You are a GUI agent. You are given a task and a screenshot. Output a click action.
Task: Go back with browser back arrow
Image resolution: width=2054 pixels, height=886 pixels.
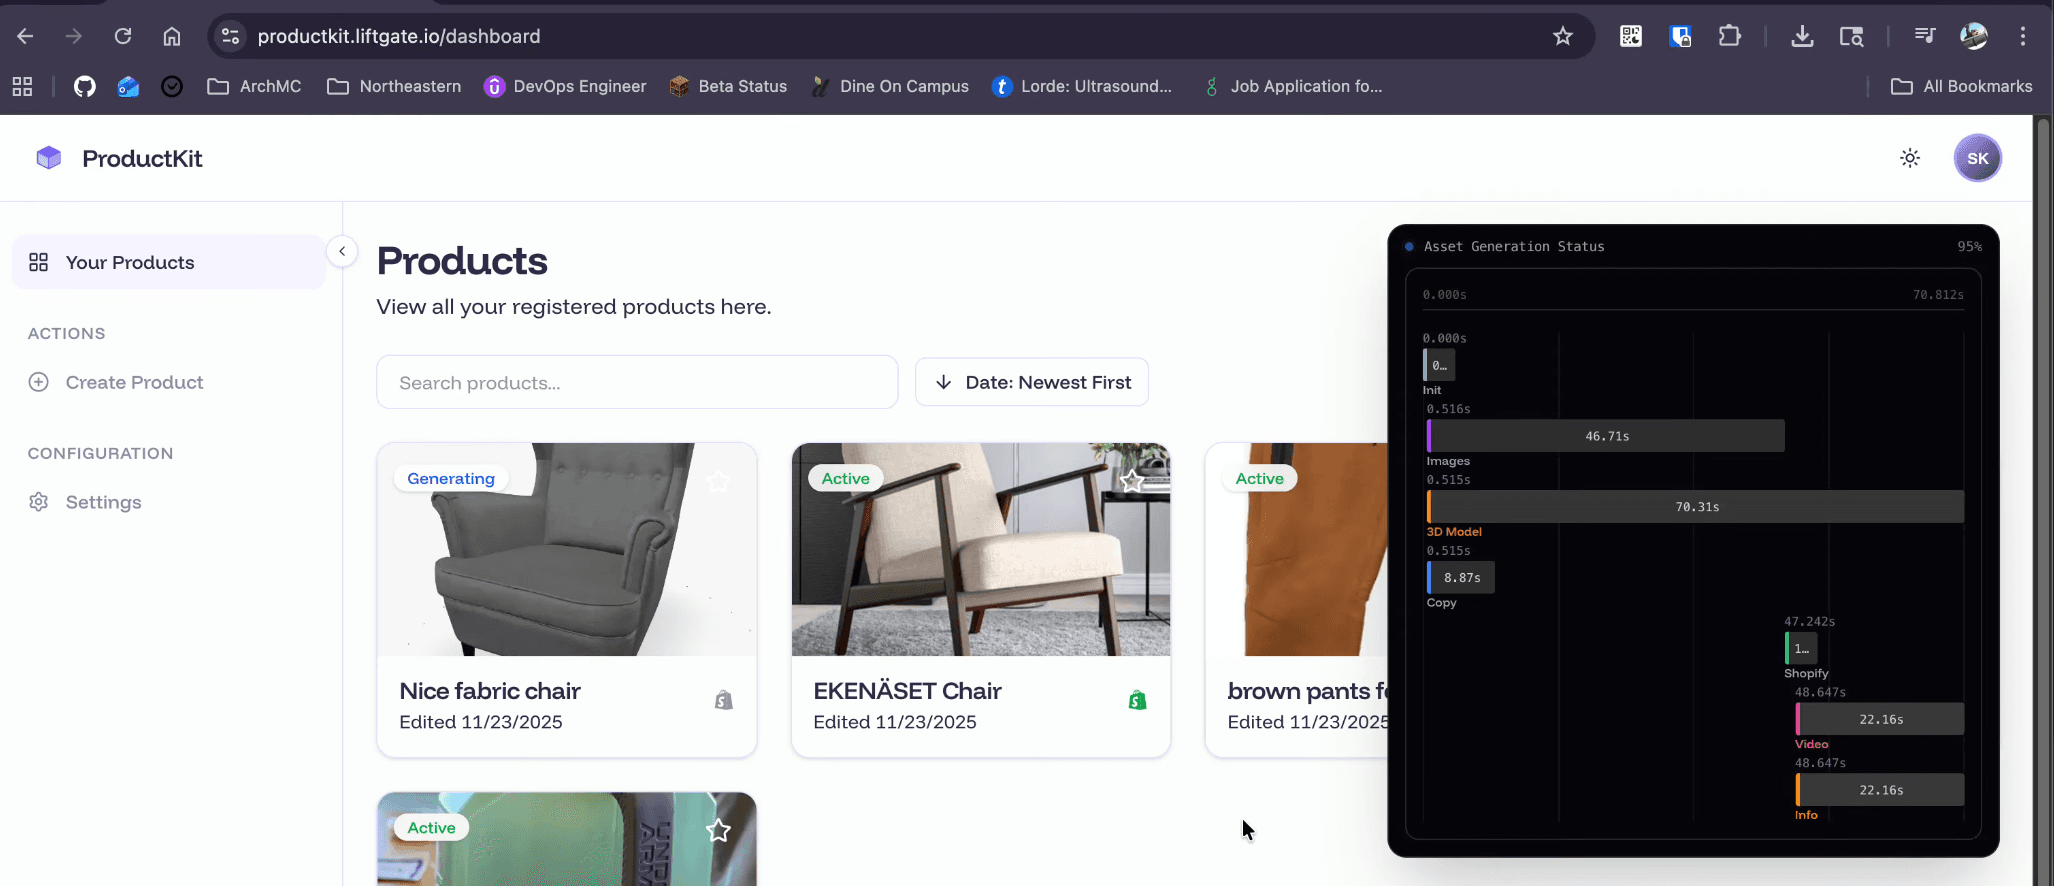pos(25,36)
